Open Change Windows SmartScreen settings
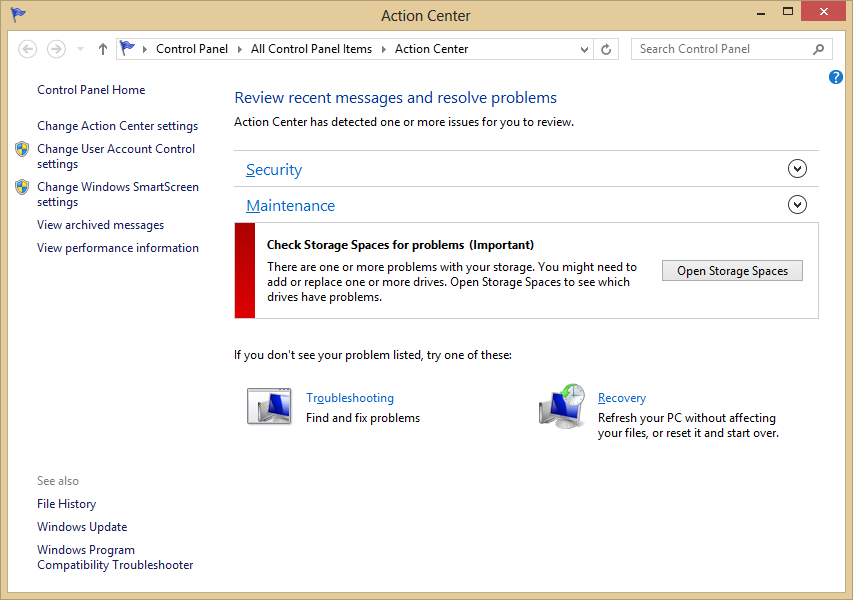Image resolution: width=853 pixels, height=600 pixels. [118, 194]
